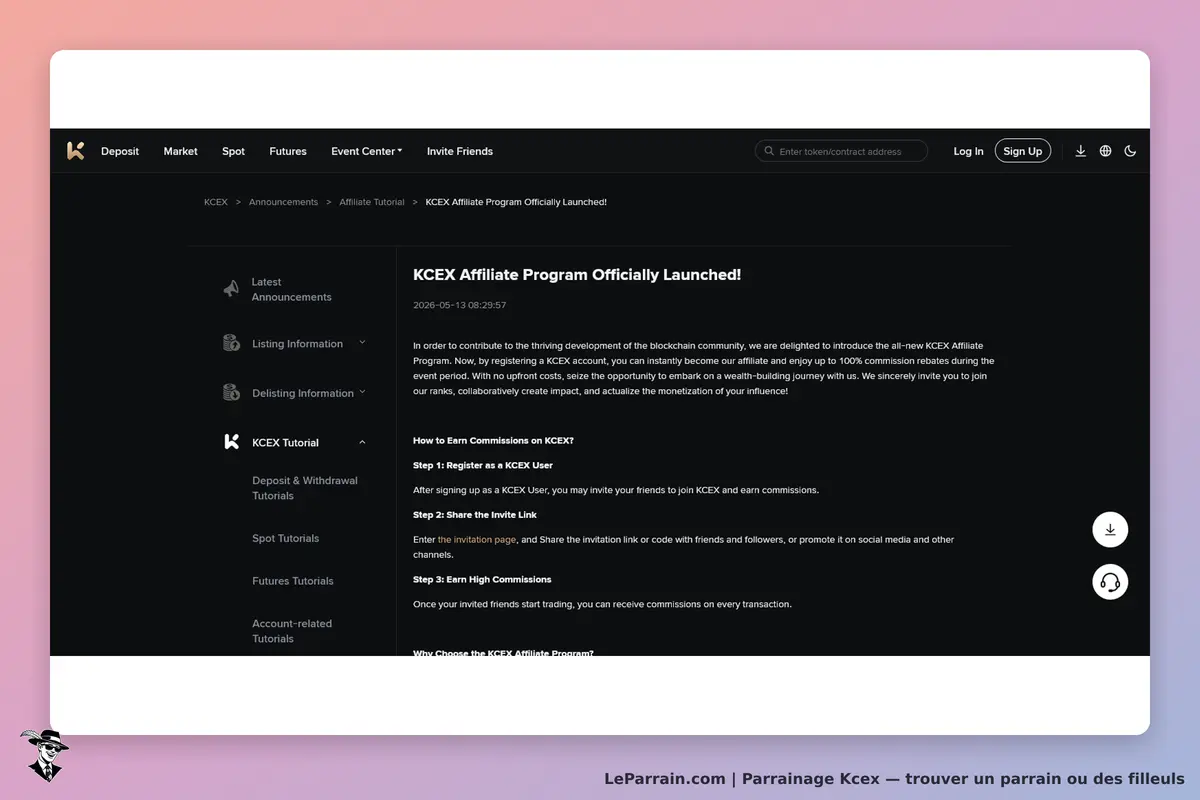1200x800 pixels.
Task: Click 'Step 2: Share the Invite Link'
Action: click(475, 515)
